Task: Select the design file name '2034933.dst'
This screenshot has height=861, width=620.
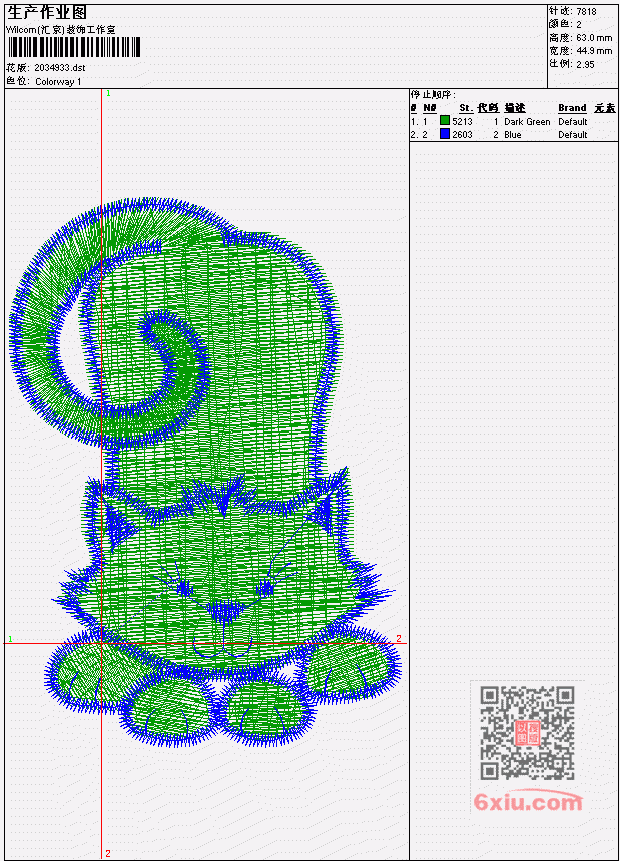Action: coord(59,68)
